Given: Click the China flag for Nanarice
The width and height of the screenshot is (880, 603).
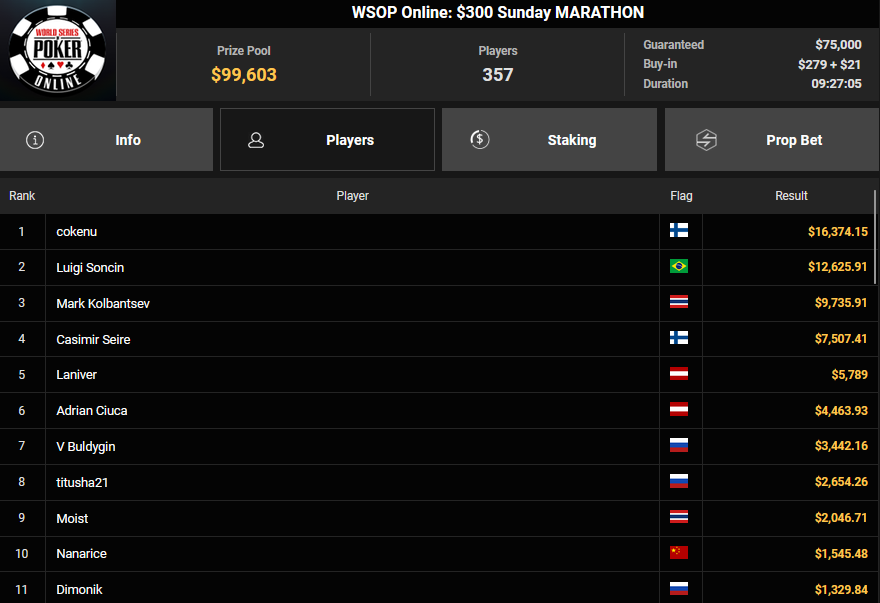Looking at the screenshot, I should point(679,553).
